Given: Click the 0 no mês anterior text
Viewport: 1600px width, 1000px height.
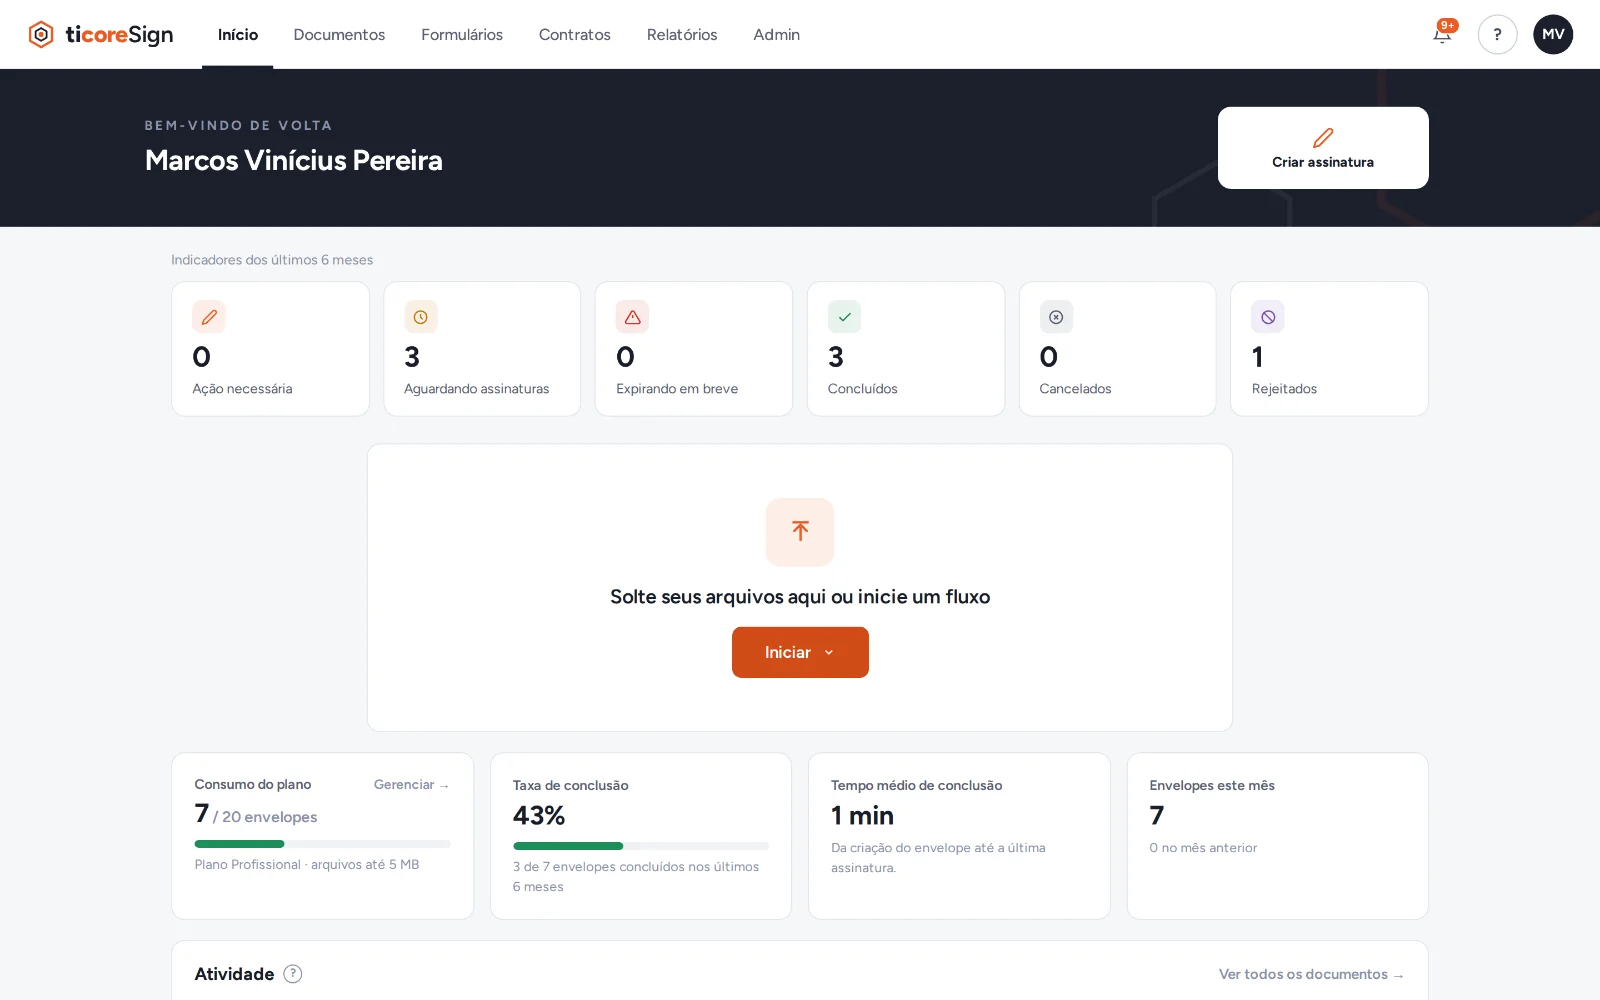Looking at the screenshot, I should 1203,848.
